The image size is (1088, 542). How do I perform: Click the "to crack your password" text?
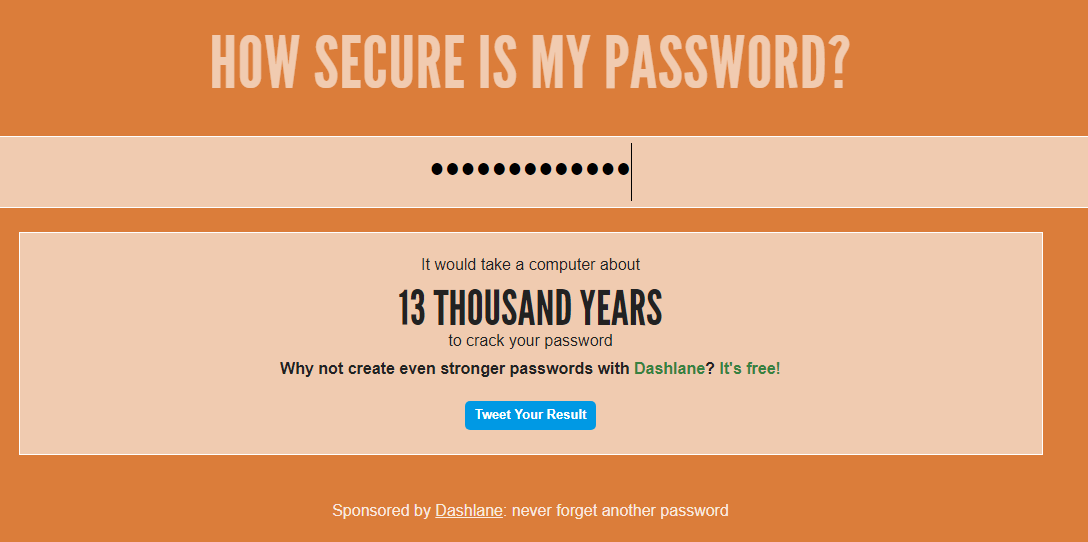[530, 341]
